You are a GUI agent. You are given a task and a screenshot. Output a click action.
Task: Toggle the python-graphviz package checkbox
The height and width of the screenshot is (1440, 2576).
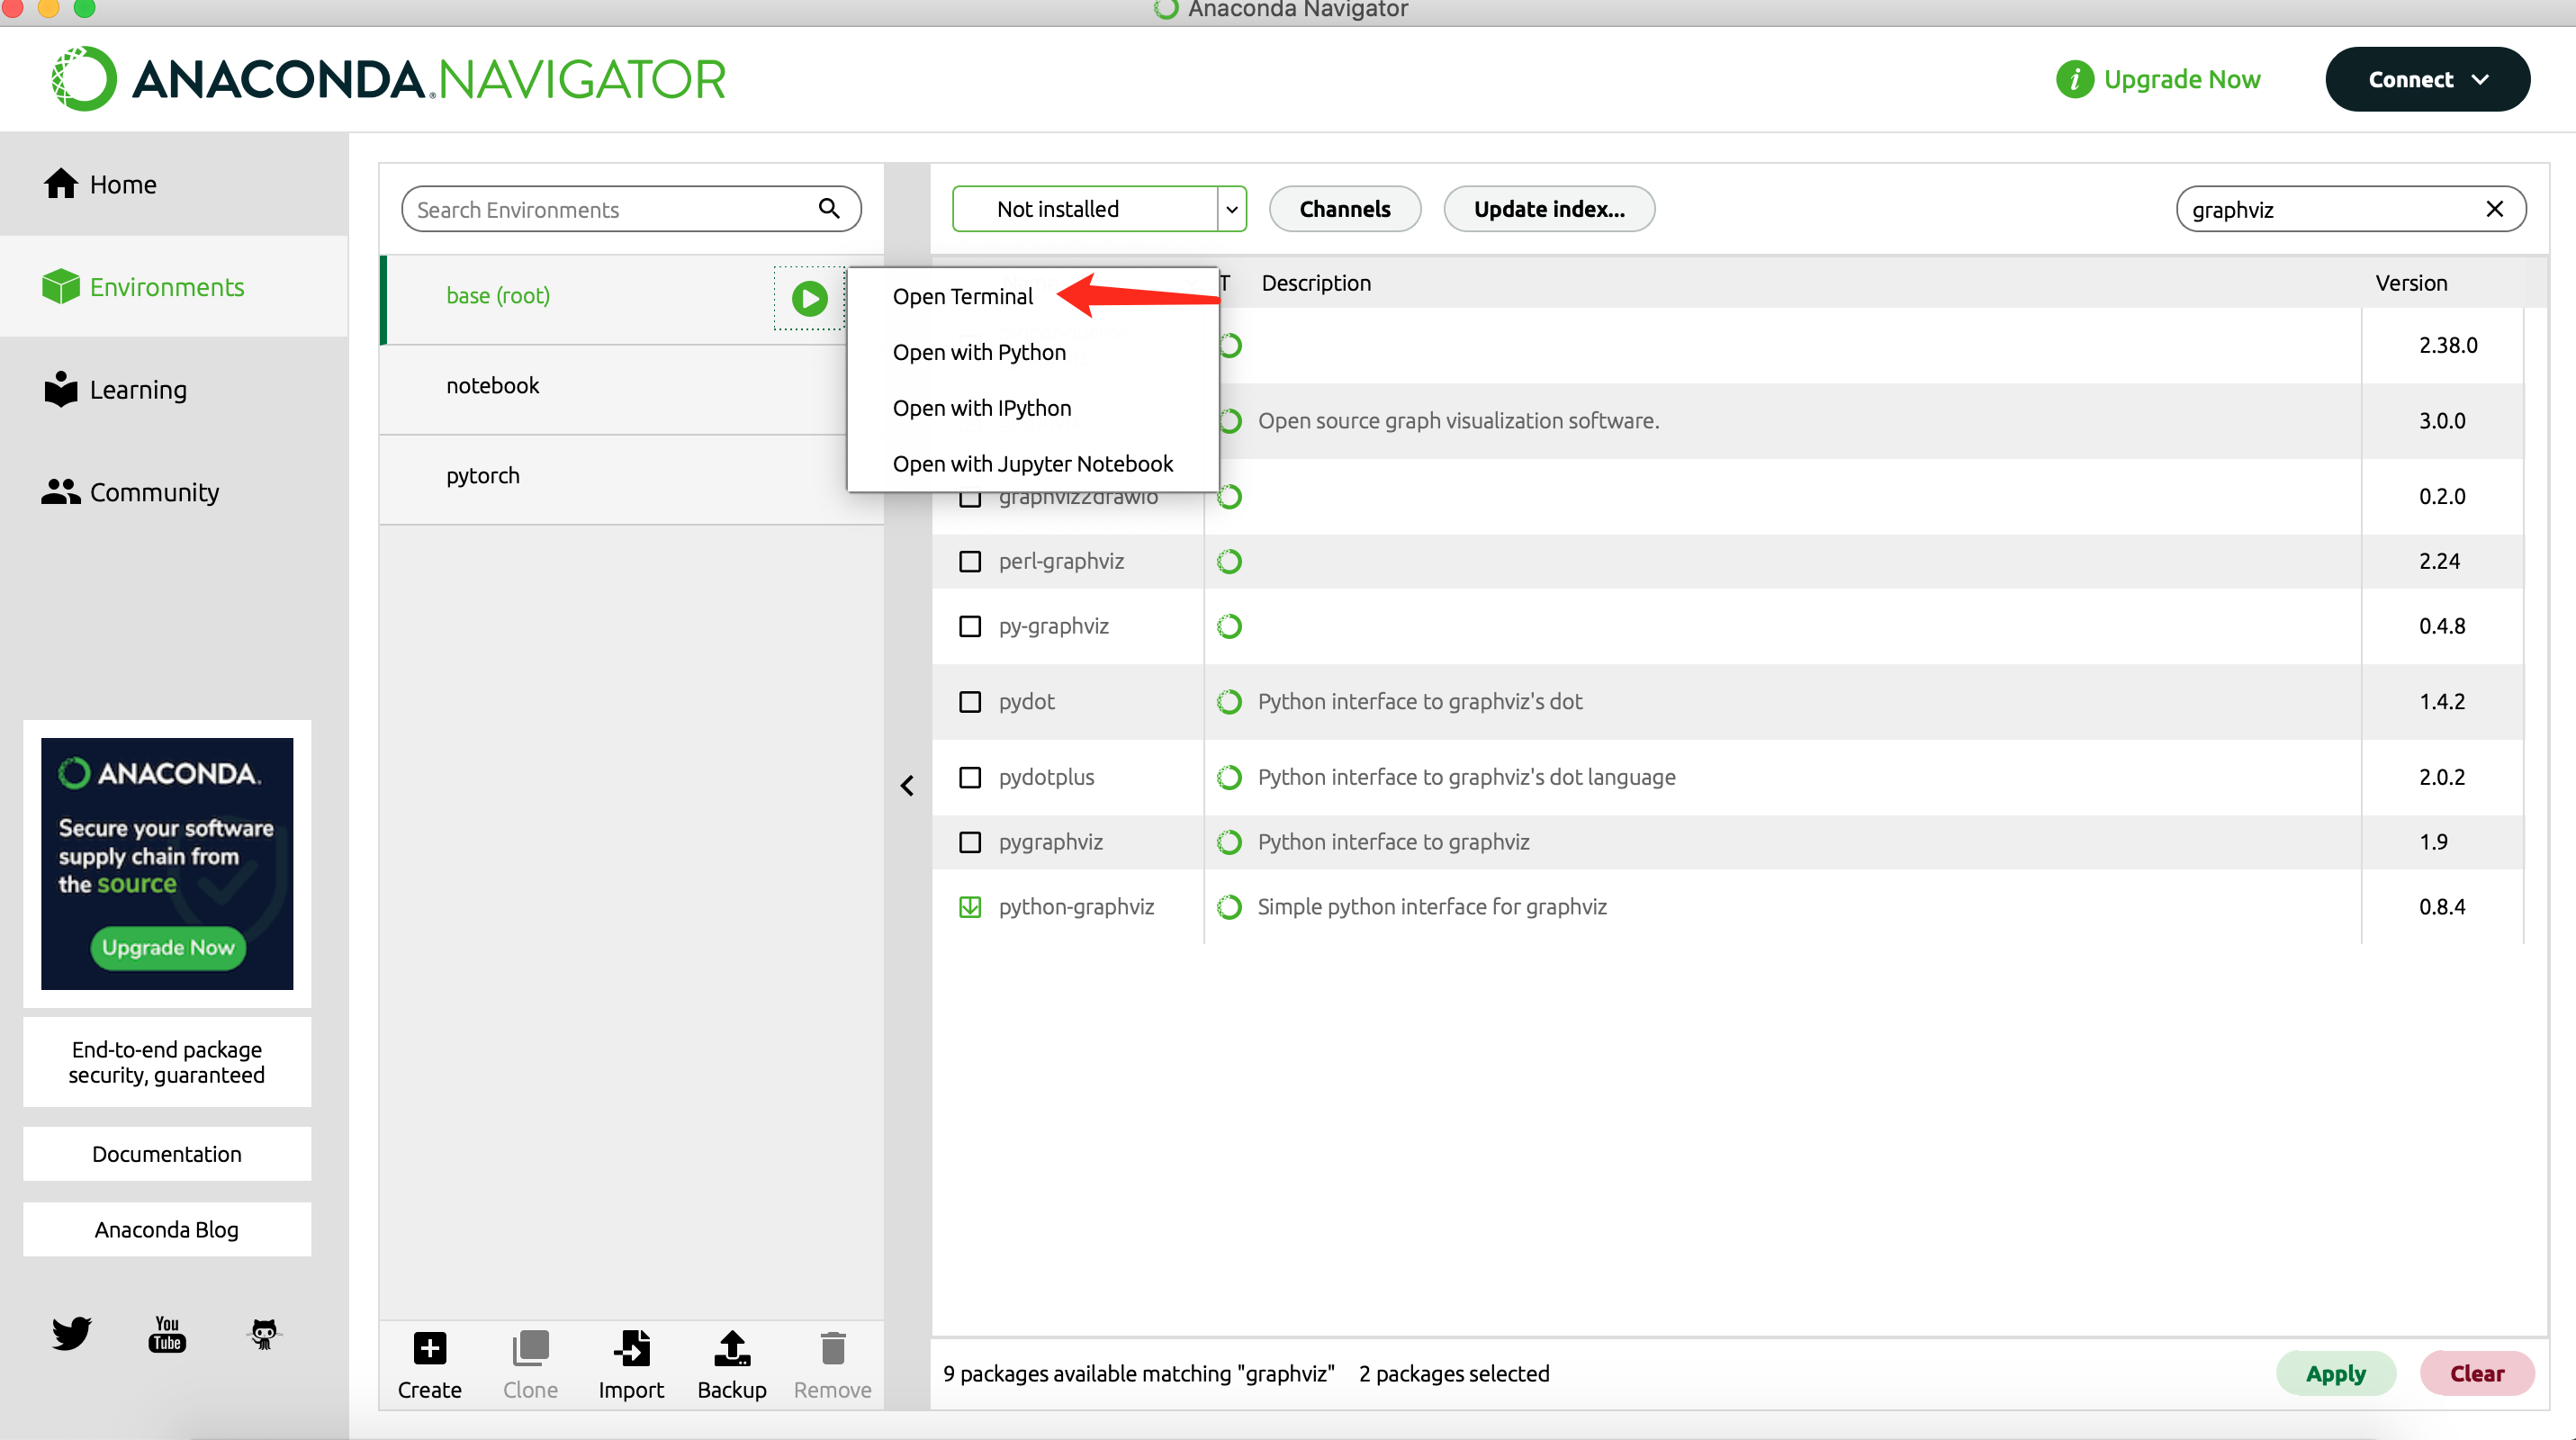click(969, 907)
